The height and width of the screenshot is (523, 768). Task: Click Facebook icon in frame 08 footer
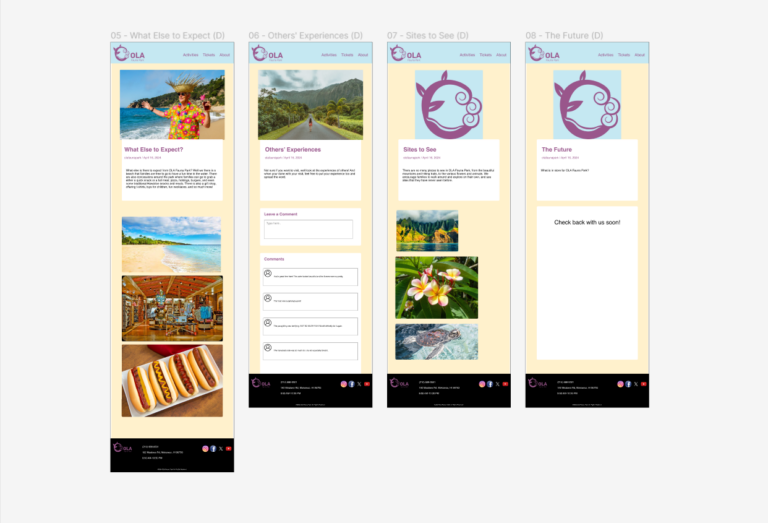coord(628,384)
